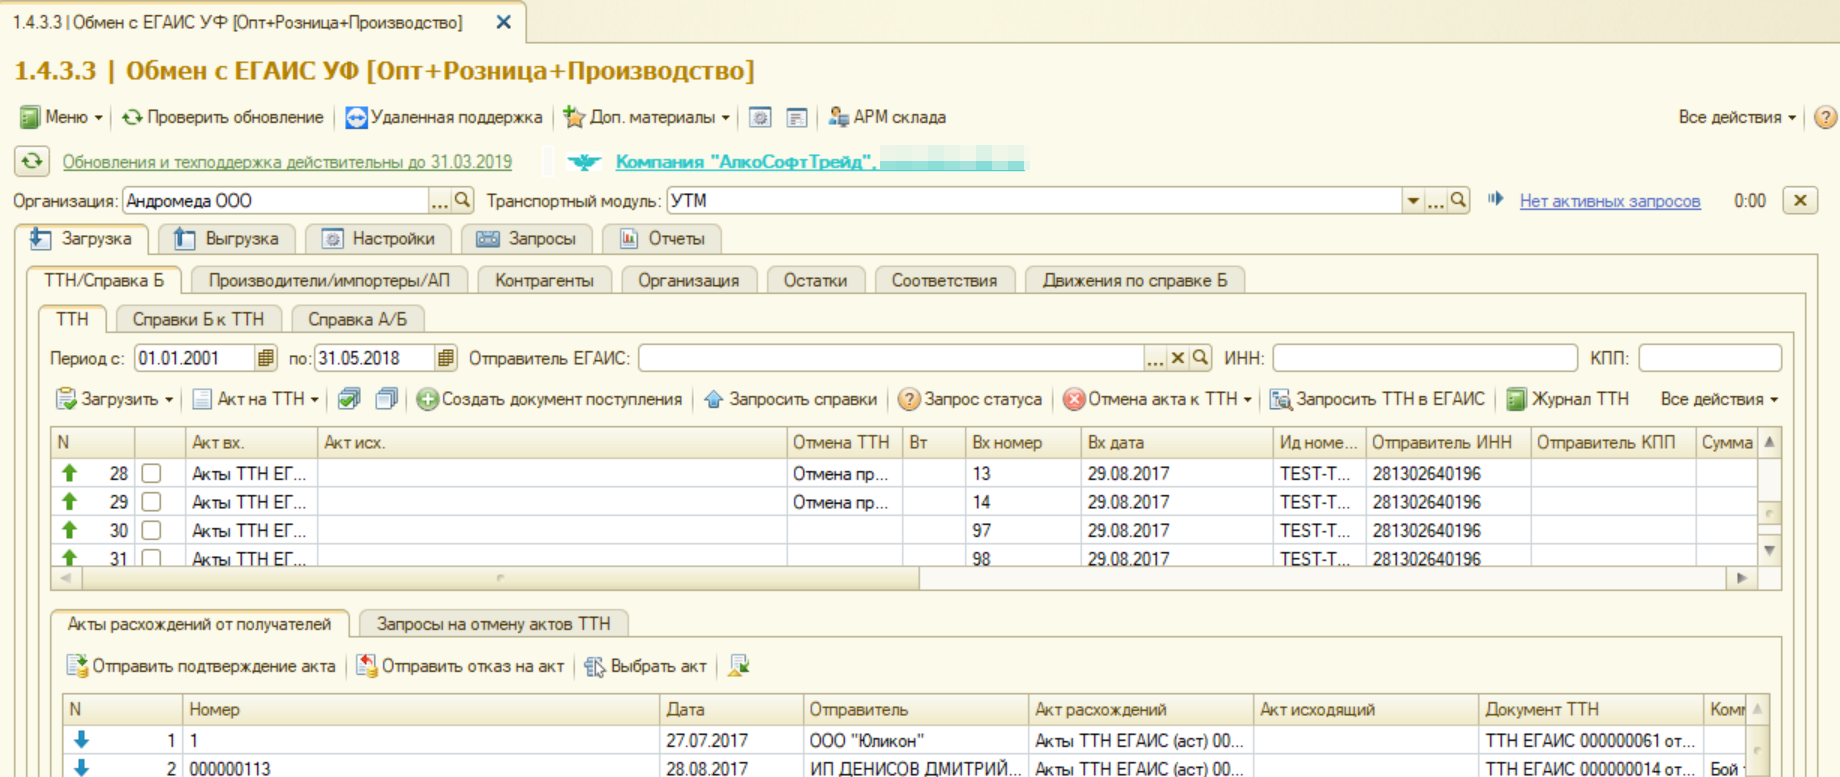The height and width of the screenshot is (777, 1840).
Task: Select Соответствия tab
Action: (945, 281)
